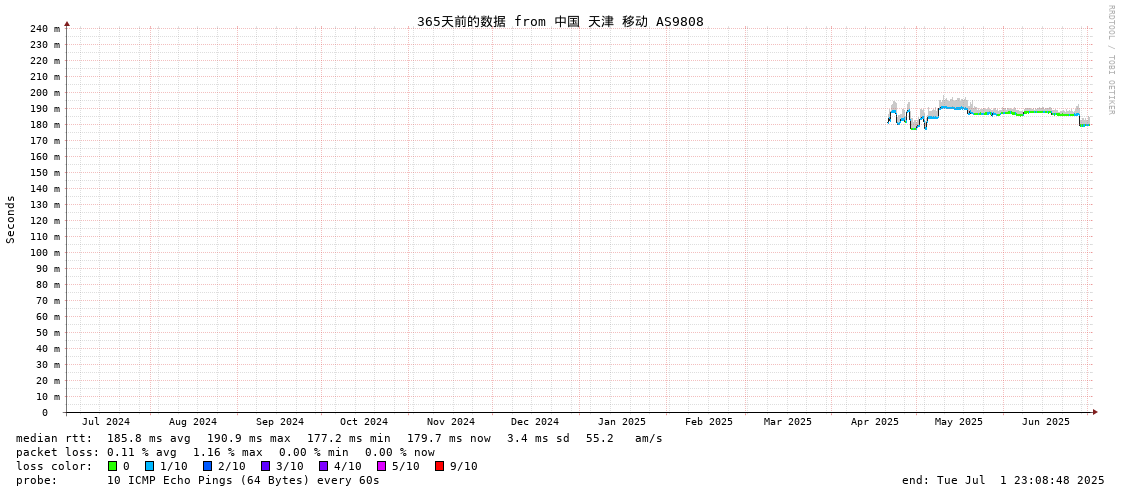Click the 0.00 % now packet loss value
The height and width of the screenshot is (494, 1121).
tap(400, 453)
